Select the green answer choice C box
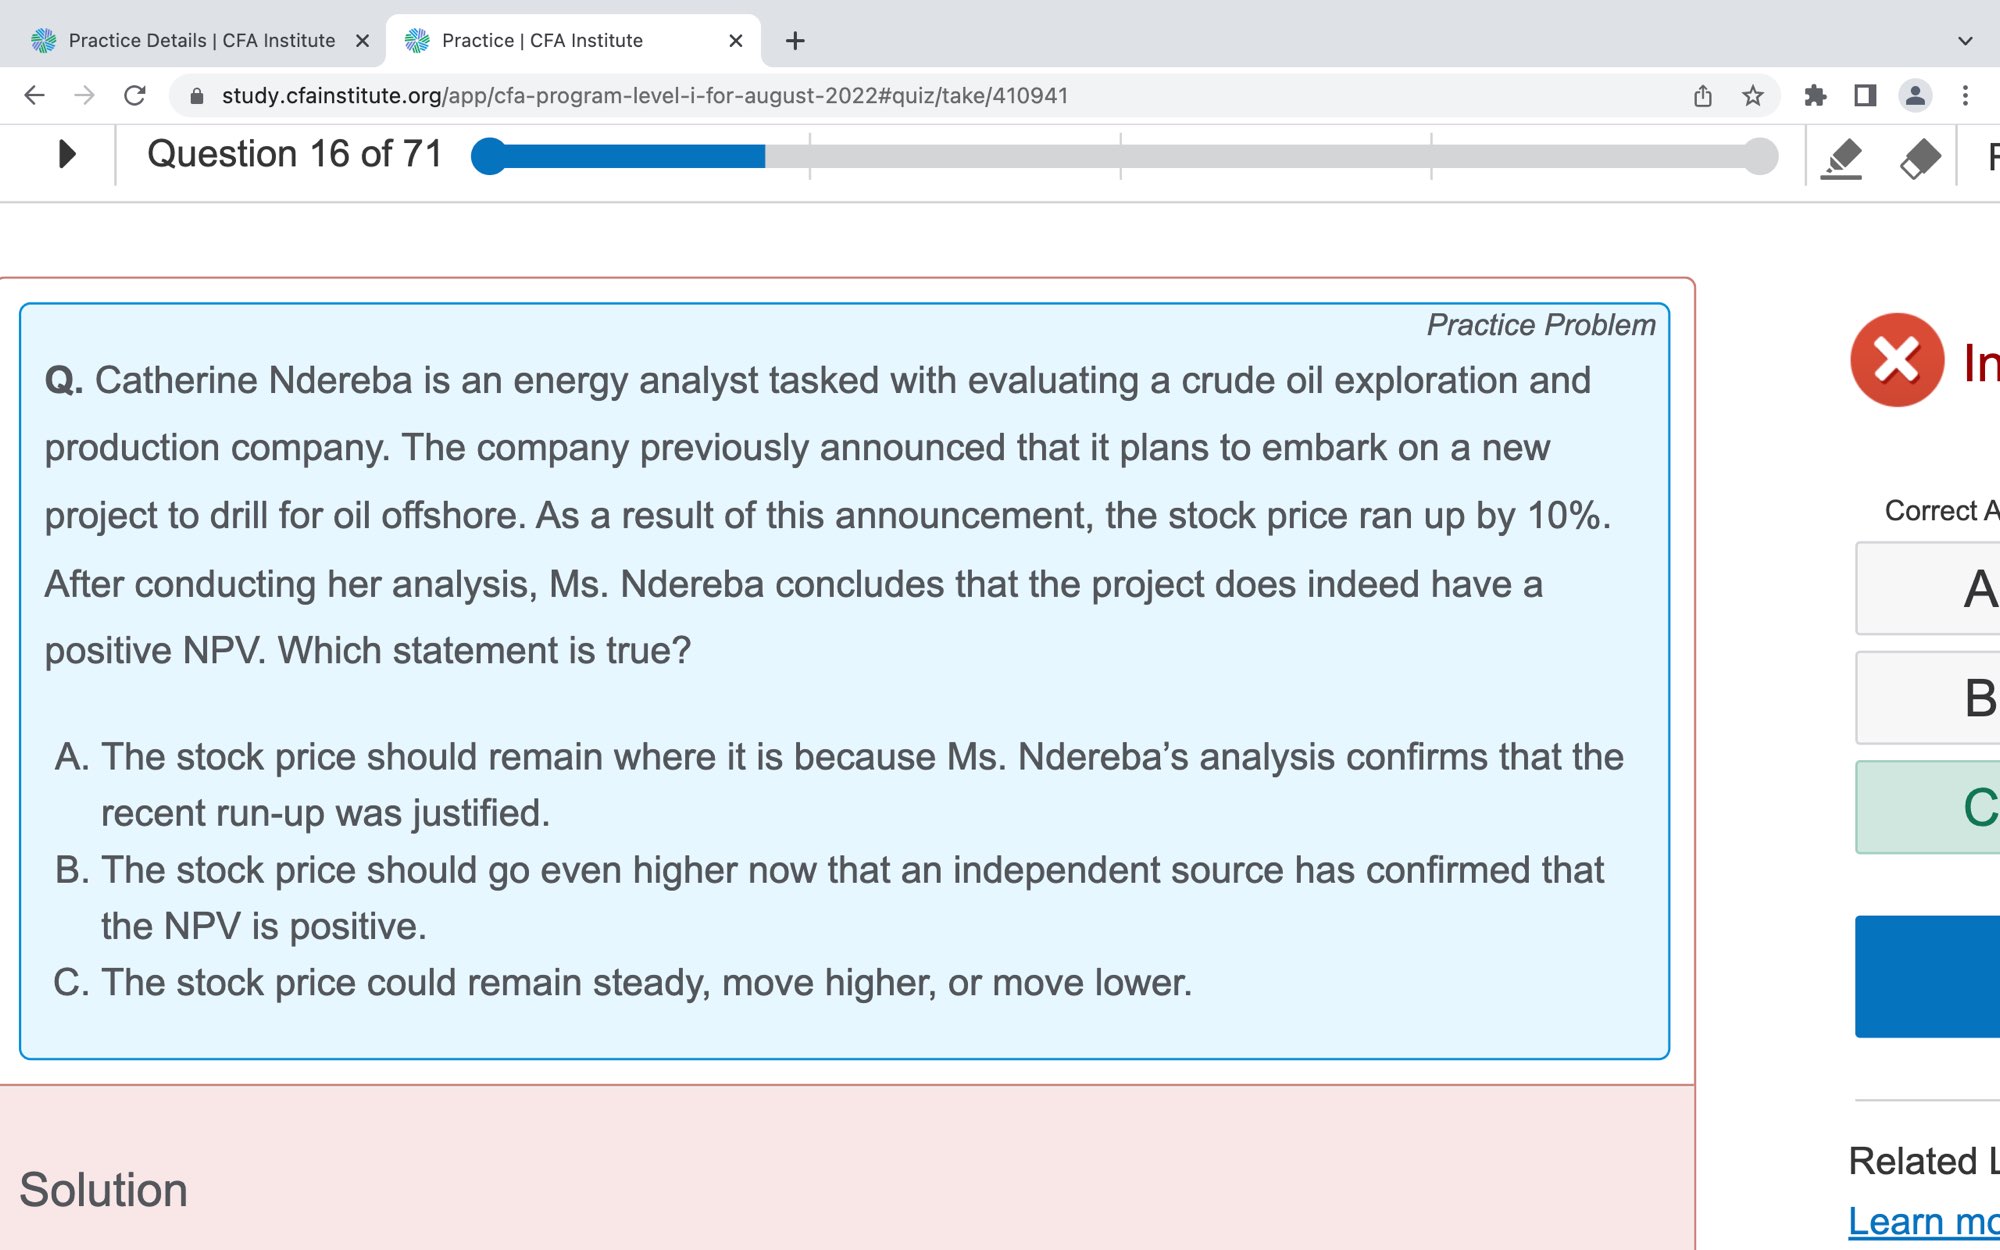The height and width of the screenshot is (1250, 2000). tap(1930, 807)
